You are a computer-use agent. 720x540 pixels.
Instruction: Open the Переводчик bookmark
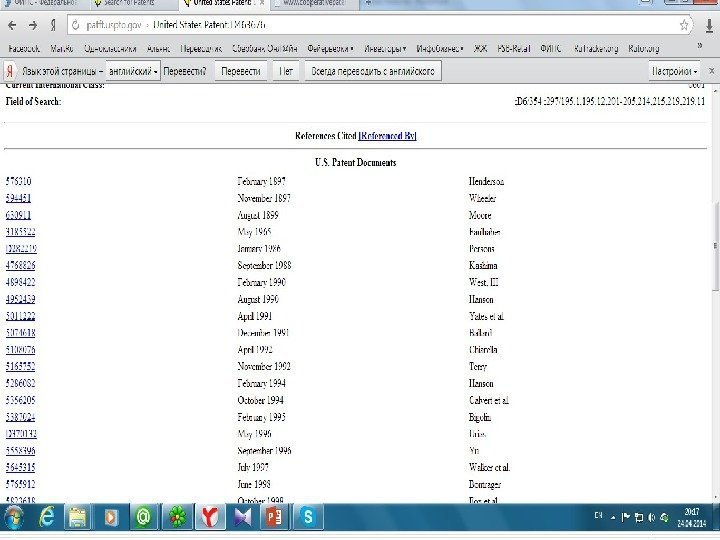pyautogui.click(x=201, y=48)
